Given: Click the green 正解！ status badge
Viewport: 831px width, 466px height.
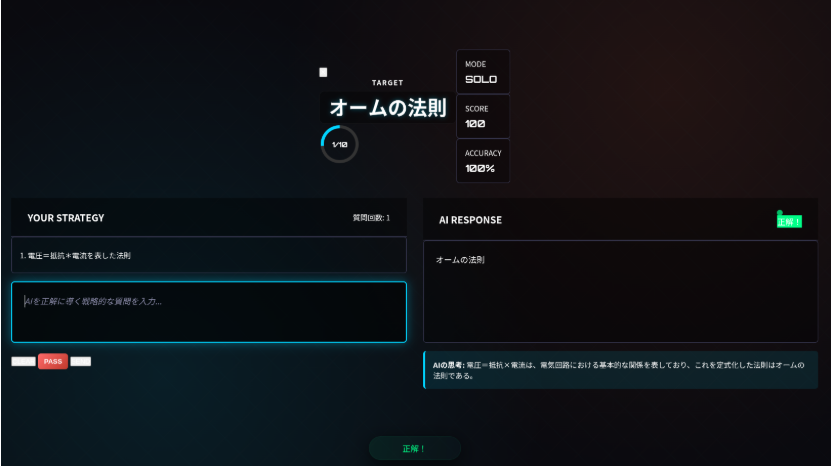Looking at the screenshot, I should (x=790, y=221).
